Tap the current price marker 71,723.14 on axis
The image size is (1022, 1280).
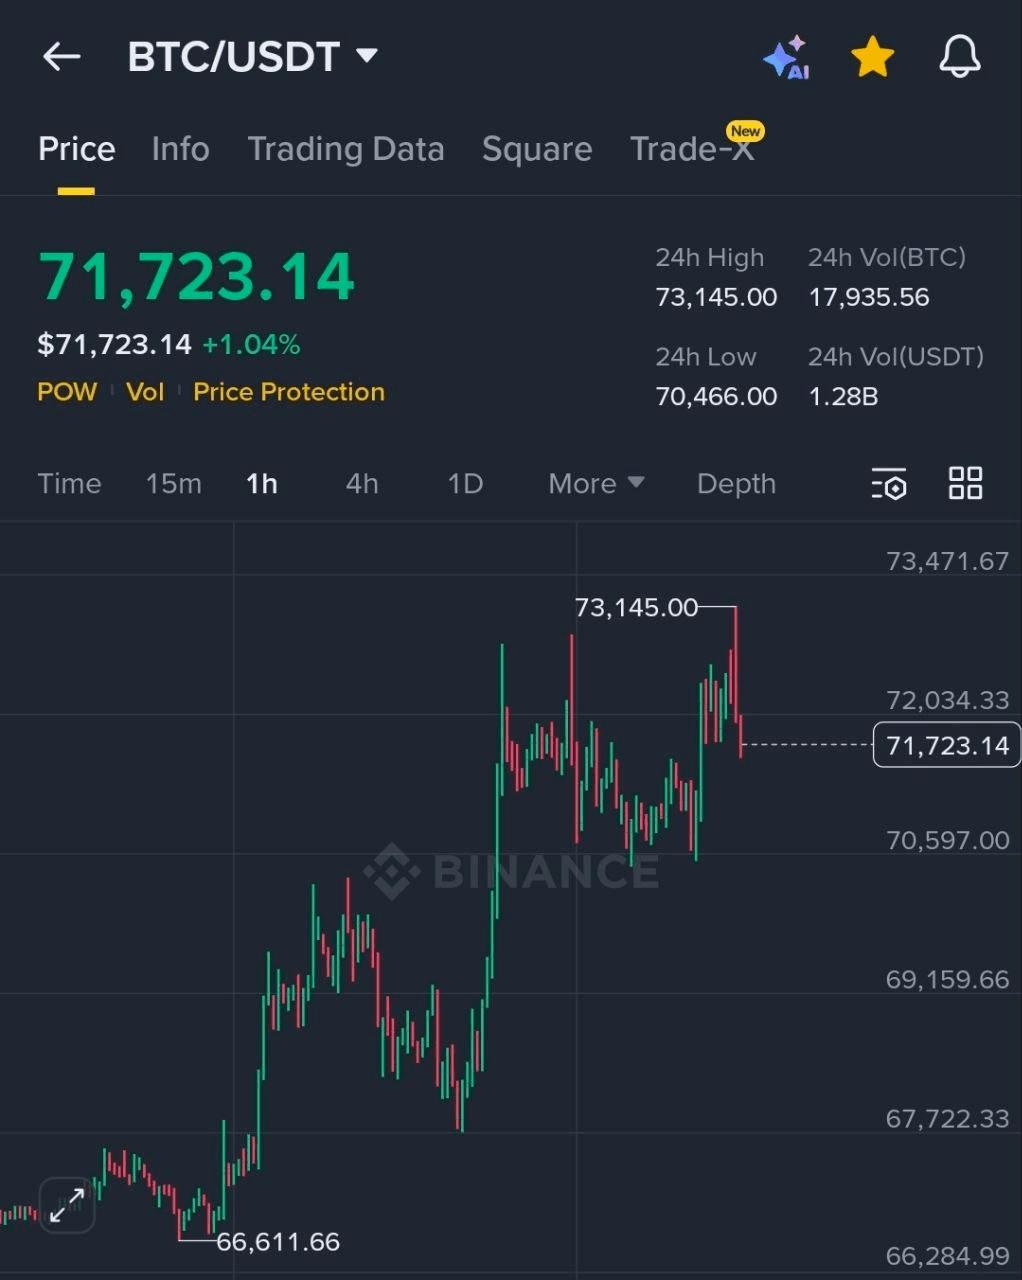[x=946, y=745]
